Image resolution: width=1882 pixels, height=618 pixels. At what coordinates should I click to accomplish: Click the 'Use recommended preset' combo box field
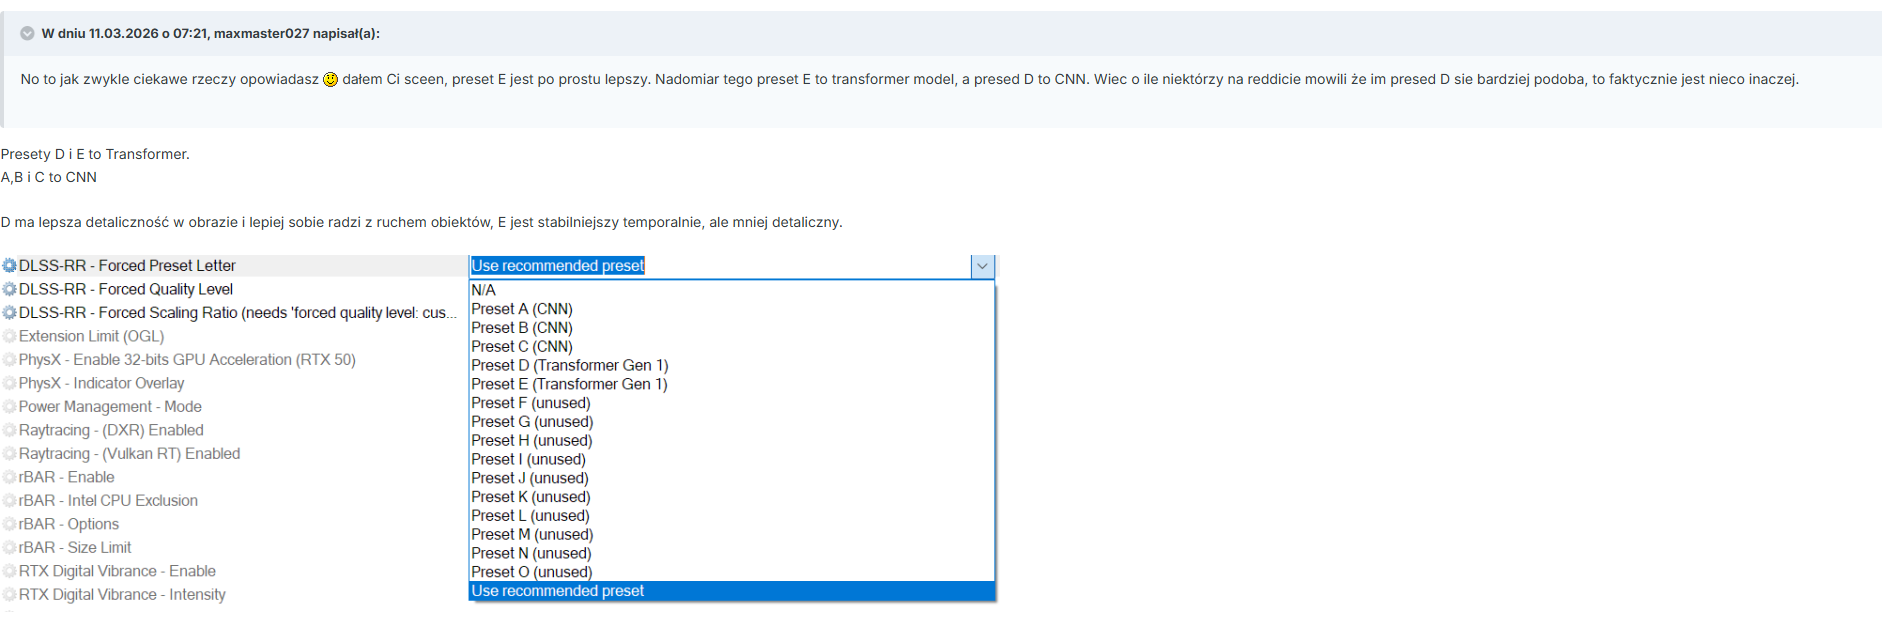[x=718, y=266]
